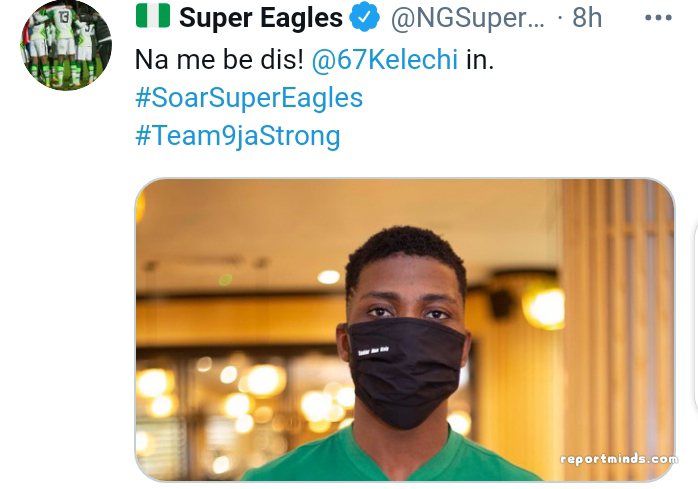Click the separator dot before 8h

558,18
